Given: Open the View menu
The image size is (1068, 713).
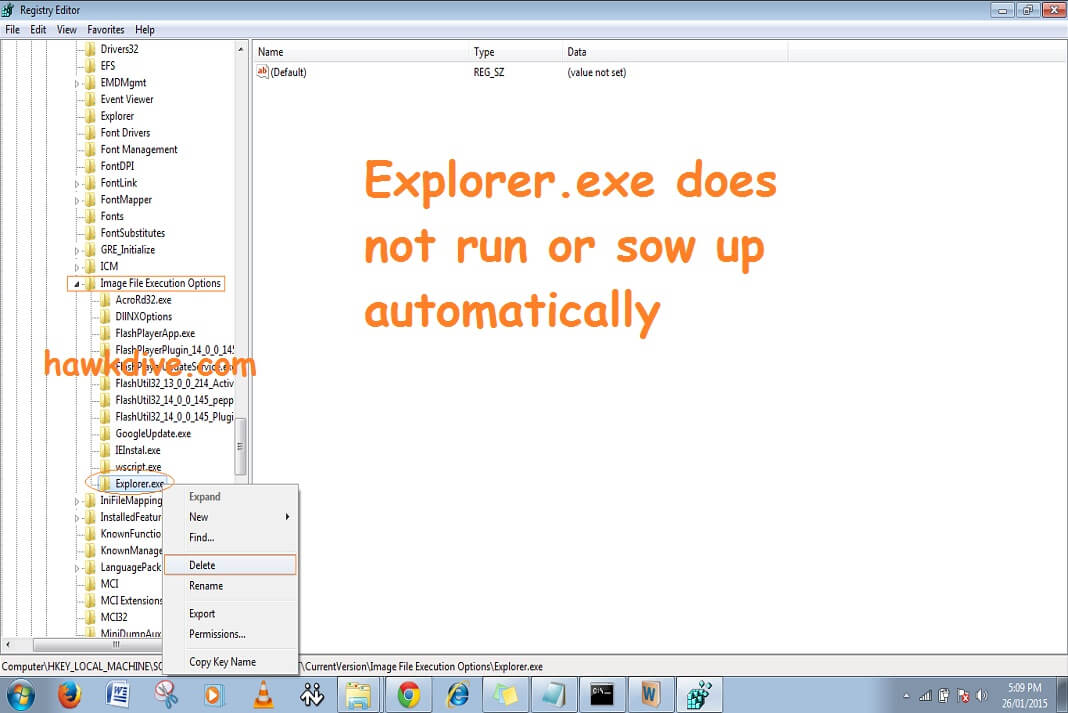Looking at the screenshot, I should [66, 30].
